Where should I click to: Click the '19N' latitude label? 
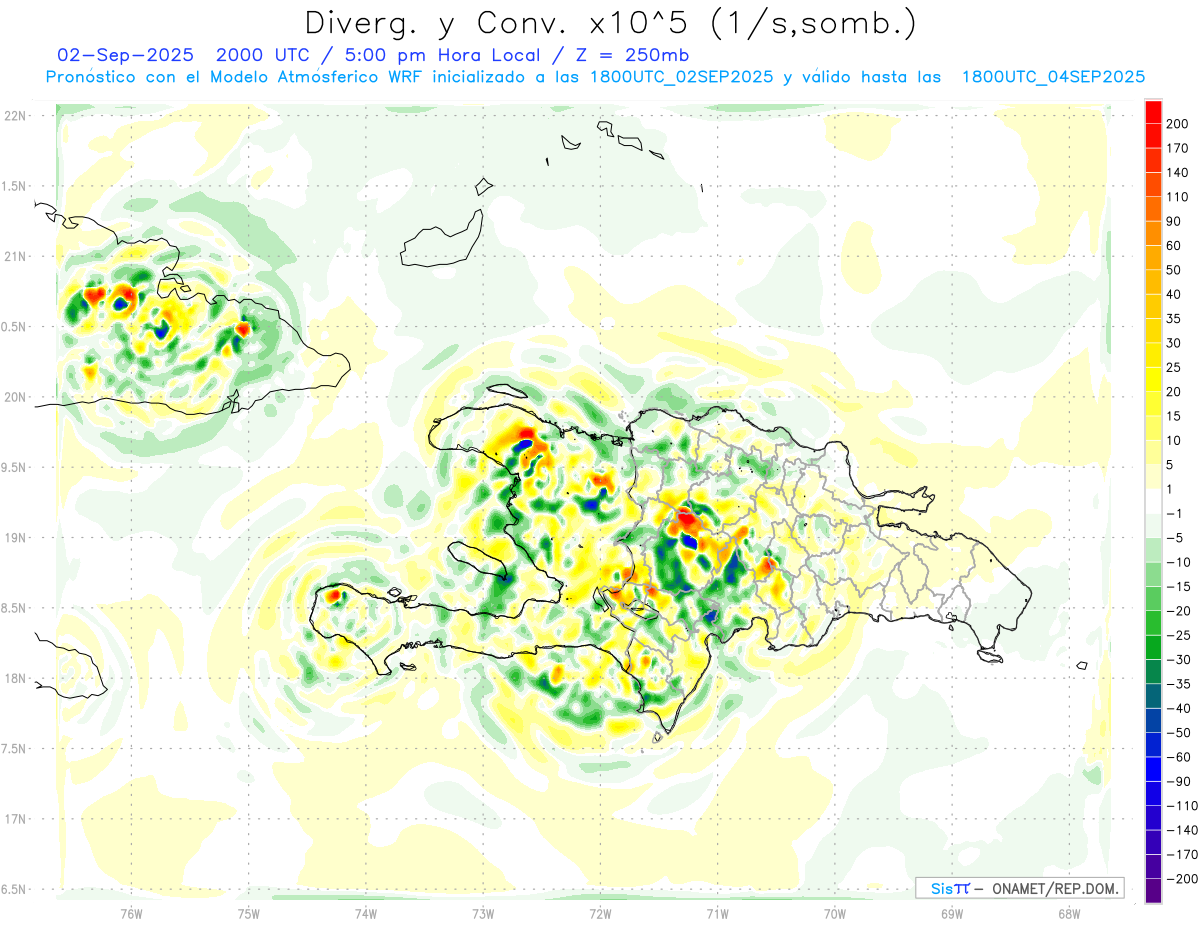15,538
